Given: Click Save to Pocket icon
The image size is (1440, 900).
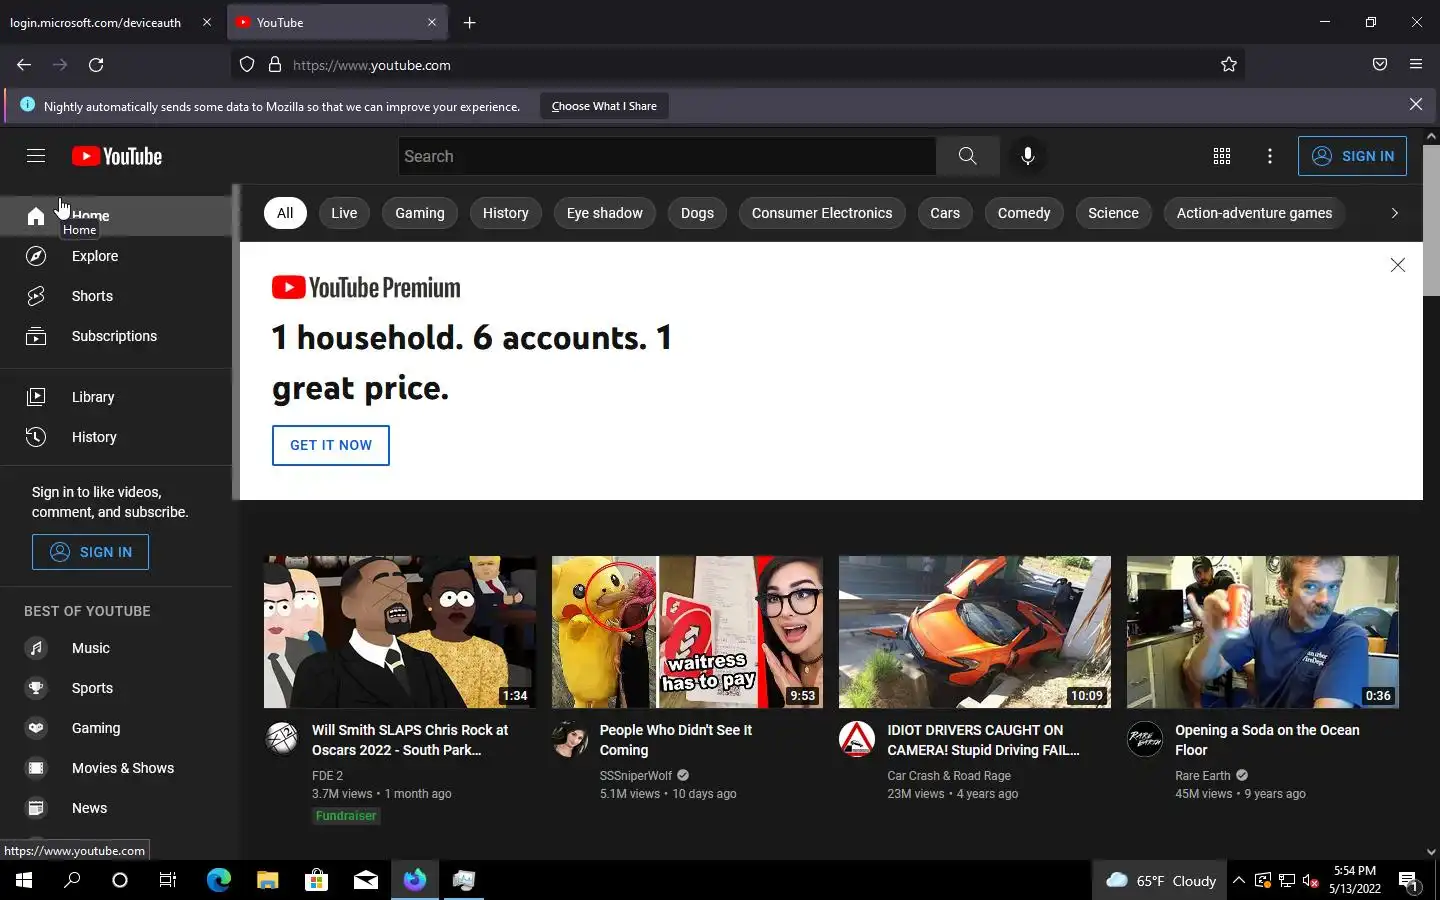Looking at the screenshot, I should [1380, 64].
